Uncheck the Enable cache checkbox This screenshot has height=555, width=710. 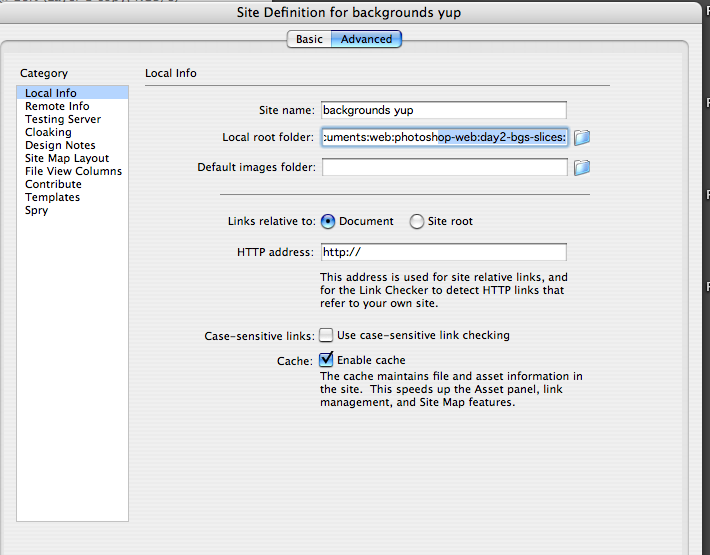point(326,359)
